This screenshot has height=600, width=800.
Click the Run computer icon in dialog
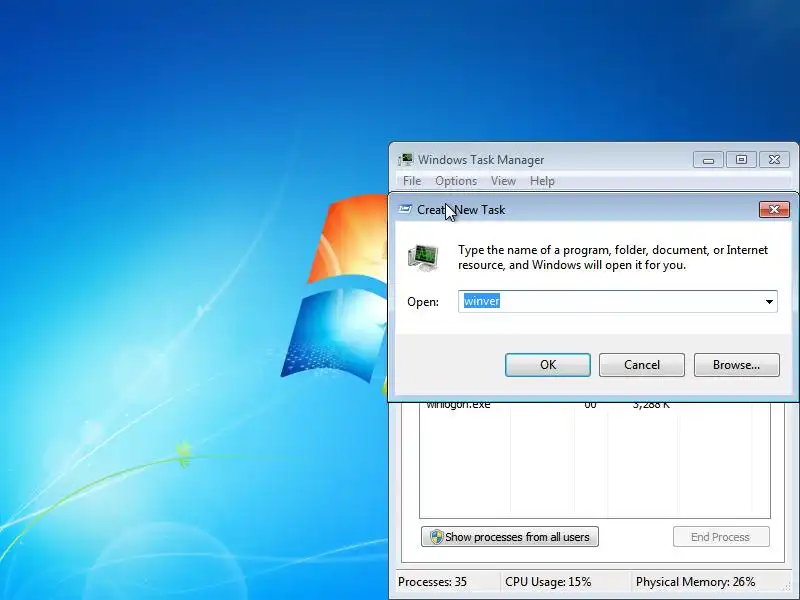[x=423, y=257]
